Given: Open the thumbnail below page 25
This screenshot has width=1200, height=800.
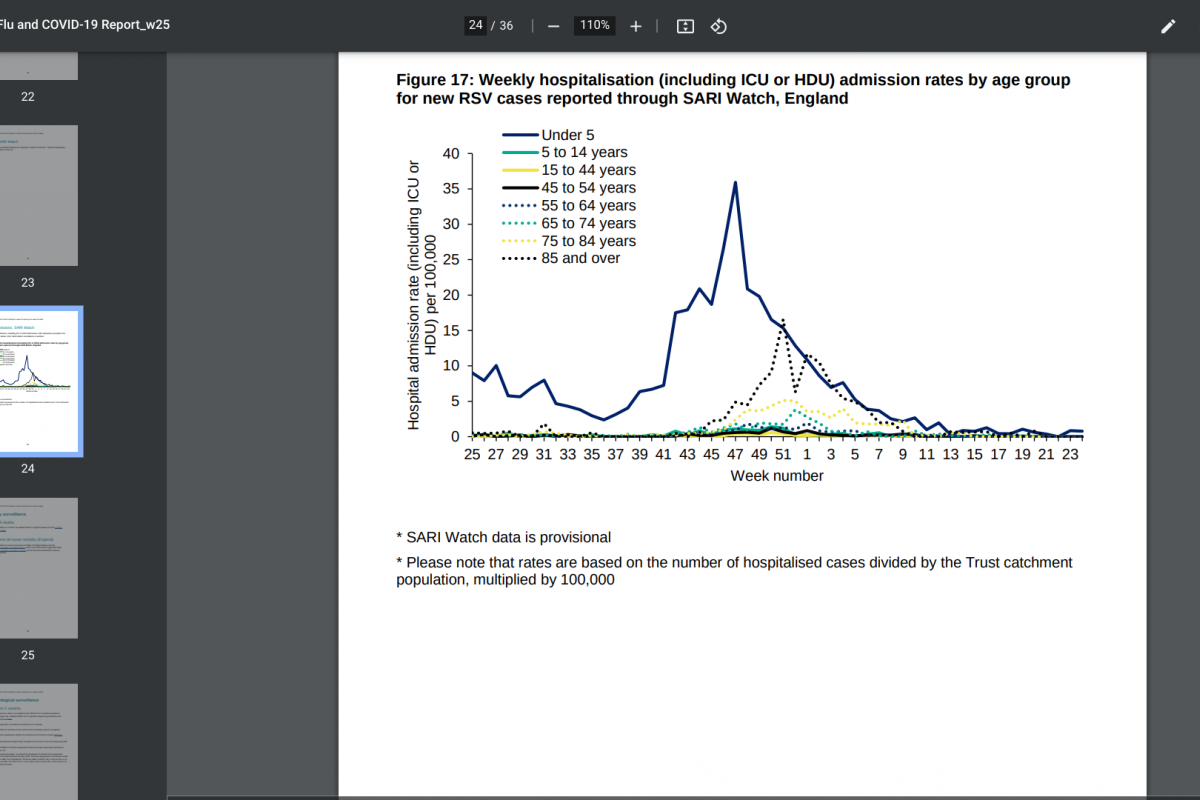Looking at the screenshot, I should (38, 740).
